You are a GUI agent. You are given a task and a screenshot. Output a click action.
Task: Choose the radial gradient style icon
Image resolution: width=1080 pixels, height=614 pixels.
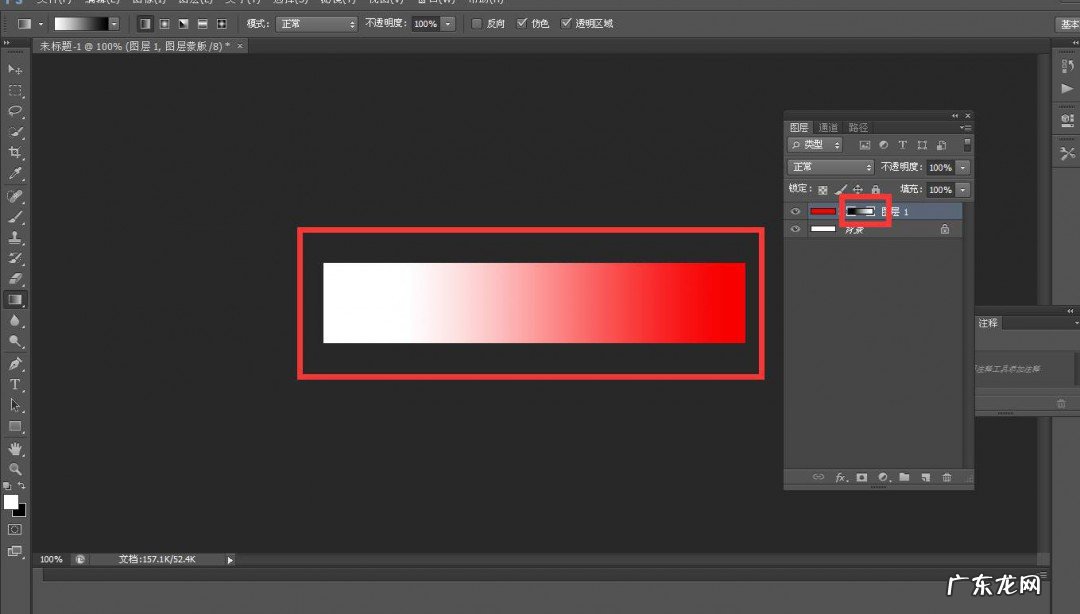(164, 23)
